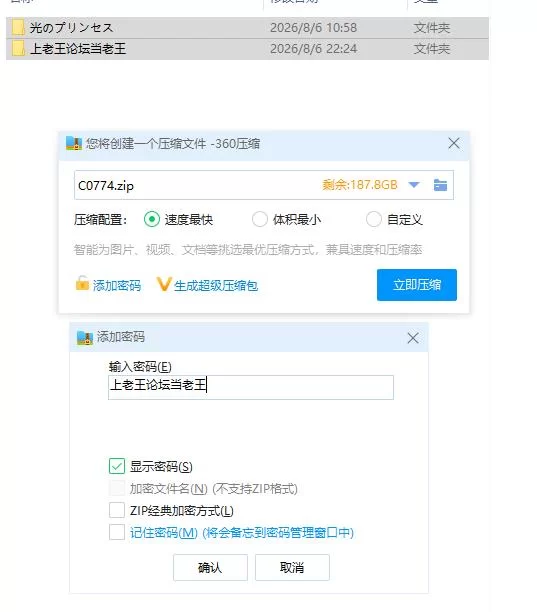Click the date 2026/8/6 10:58
This screenshot has width=537, height=612.
(x=313, y=28)
